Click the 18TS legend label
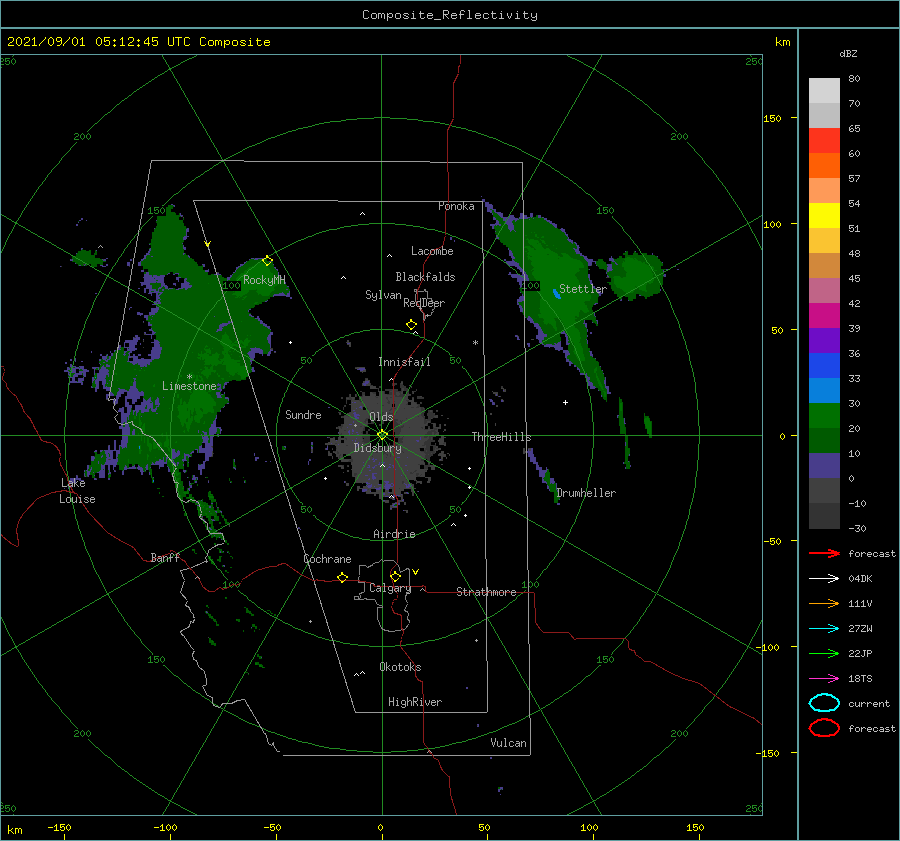Viewport: 900px width, 841px height. (x=860, y=679)
